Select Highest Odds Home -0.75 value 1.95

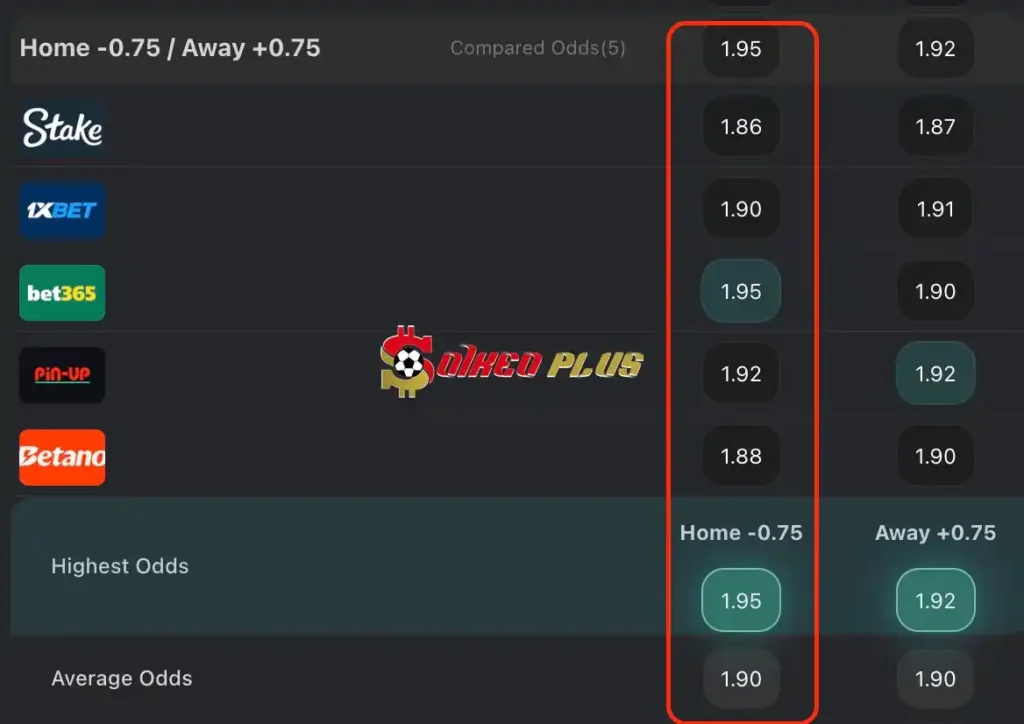pyautogui.click(x=741, y=600)
